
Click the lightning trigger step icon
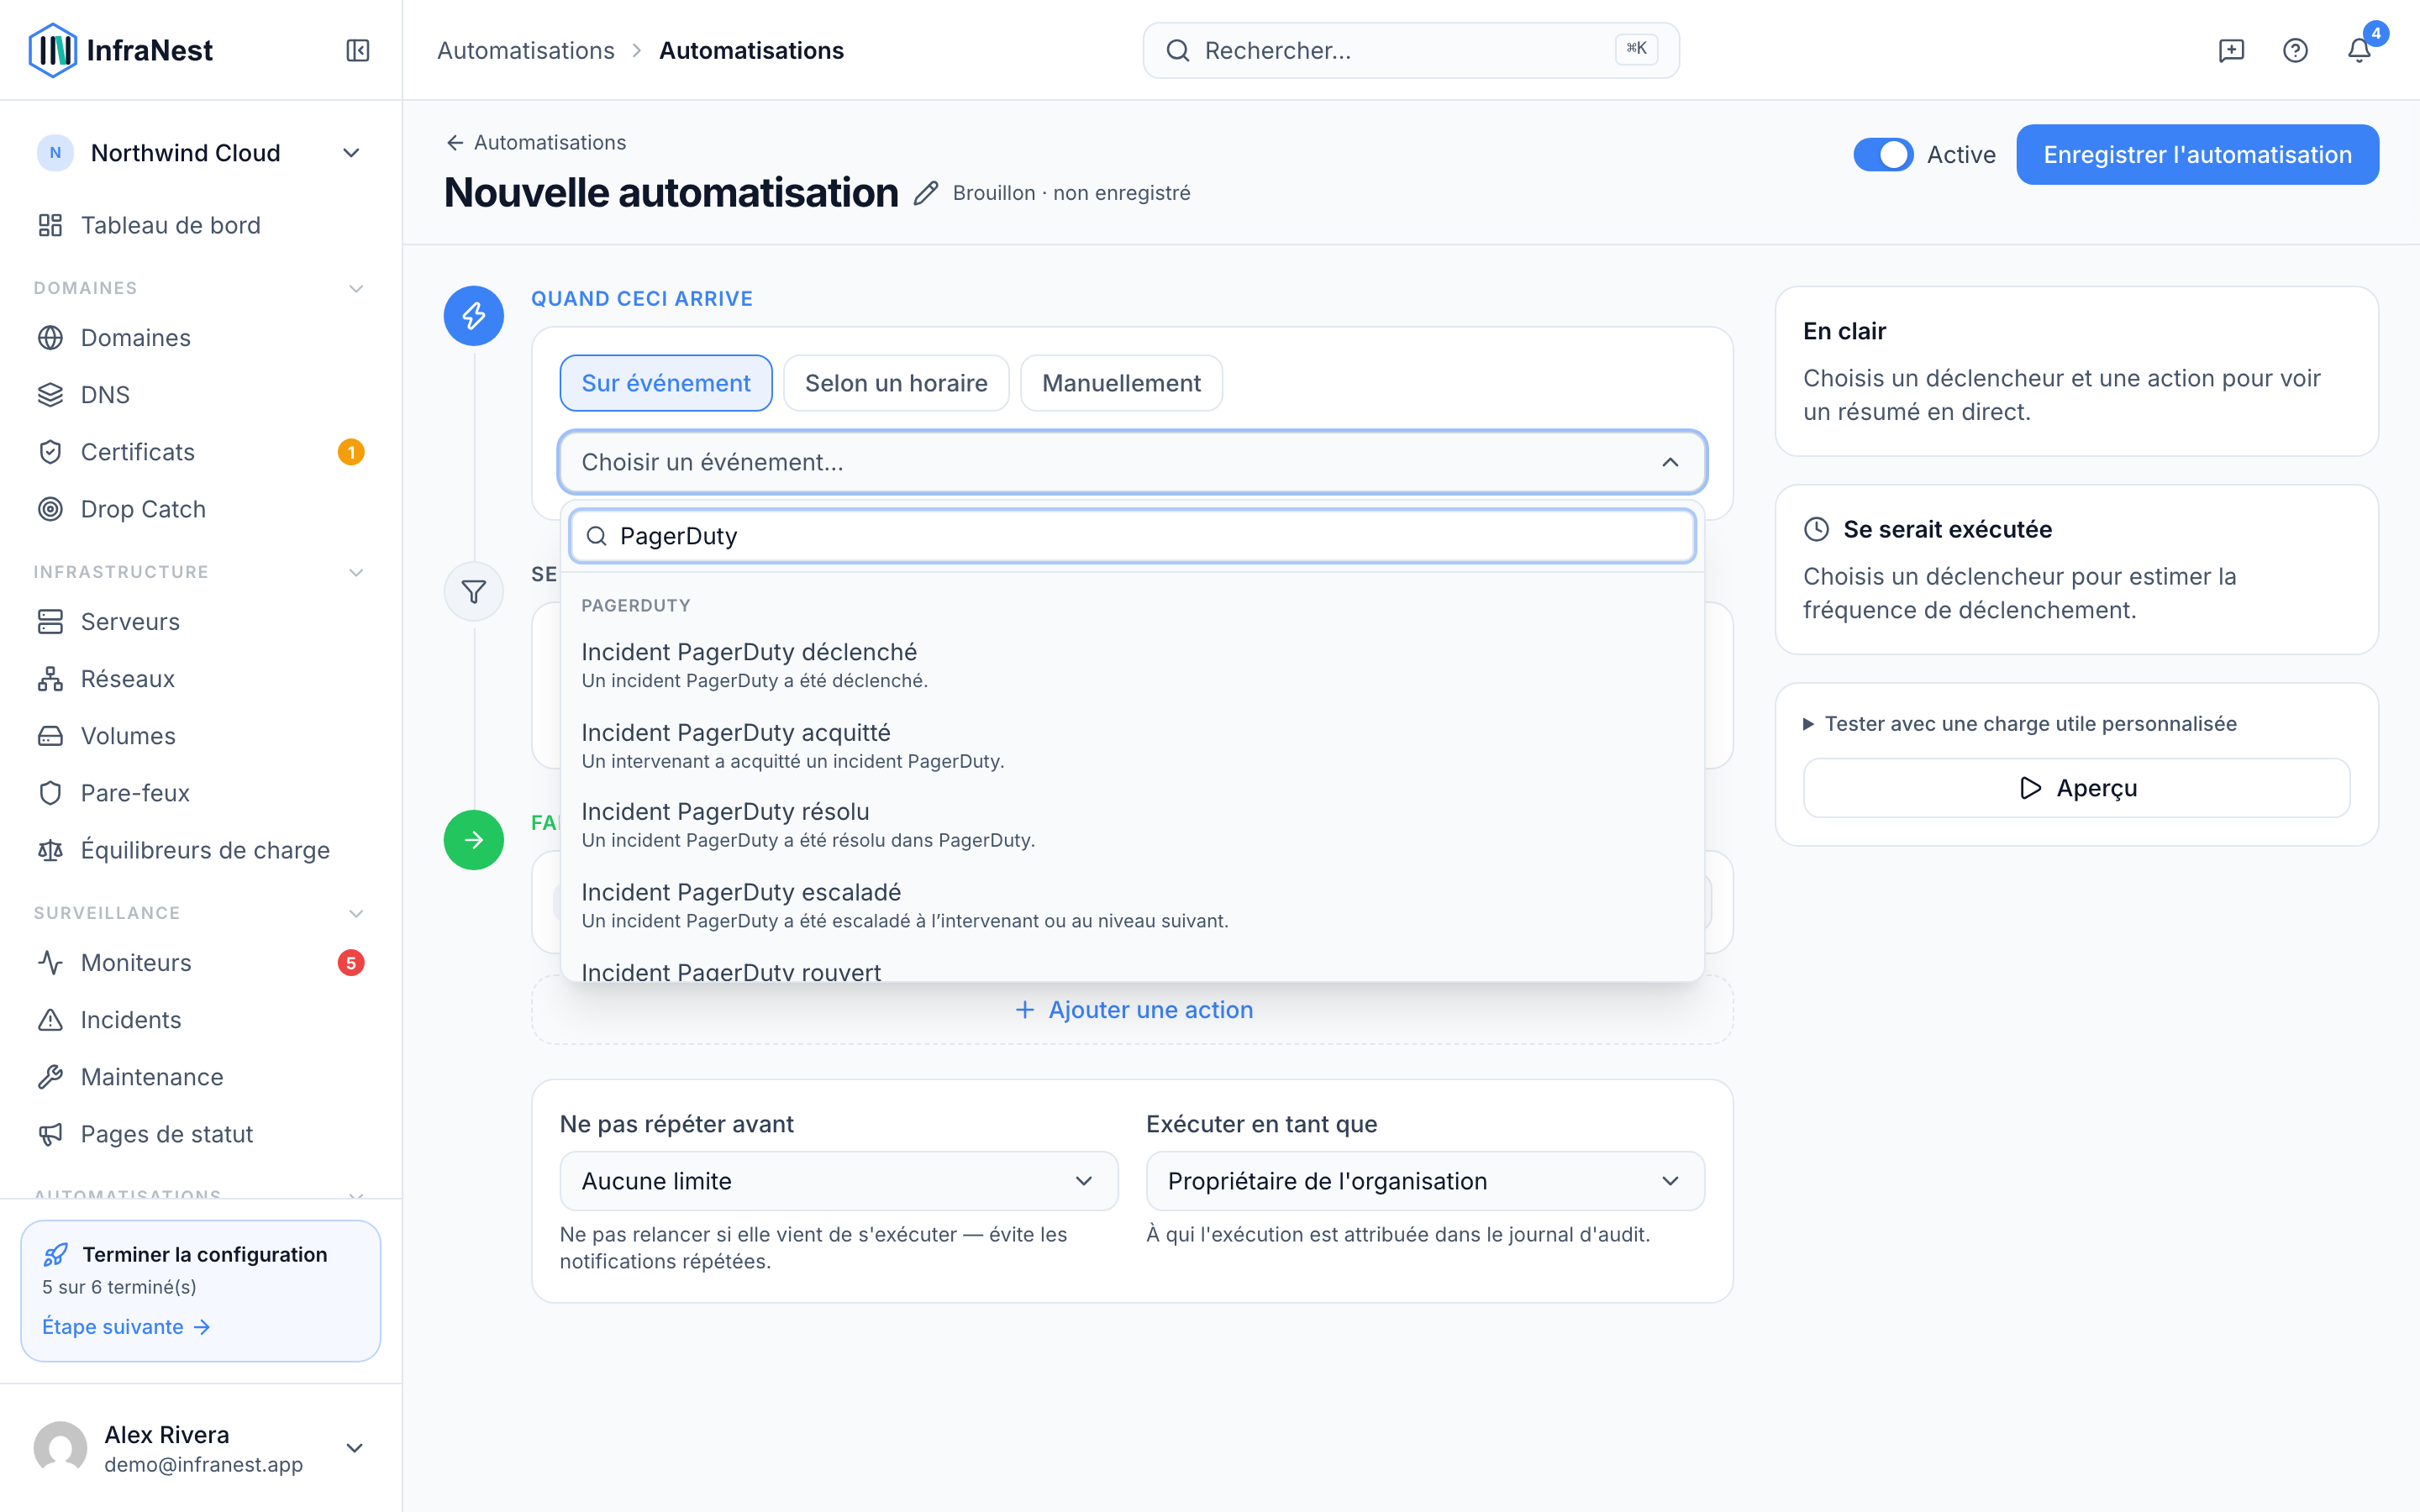(473, 316)
